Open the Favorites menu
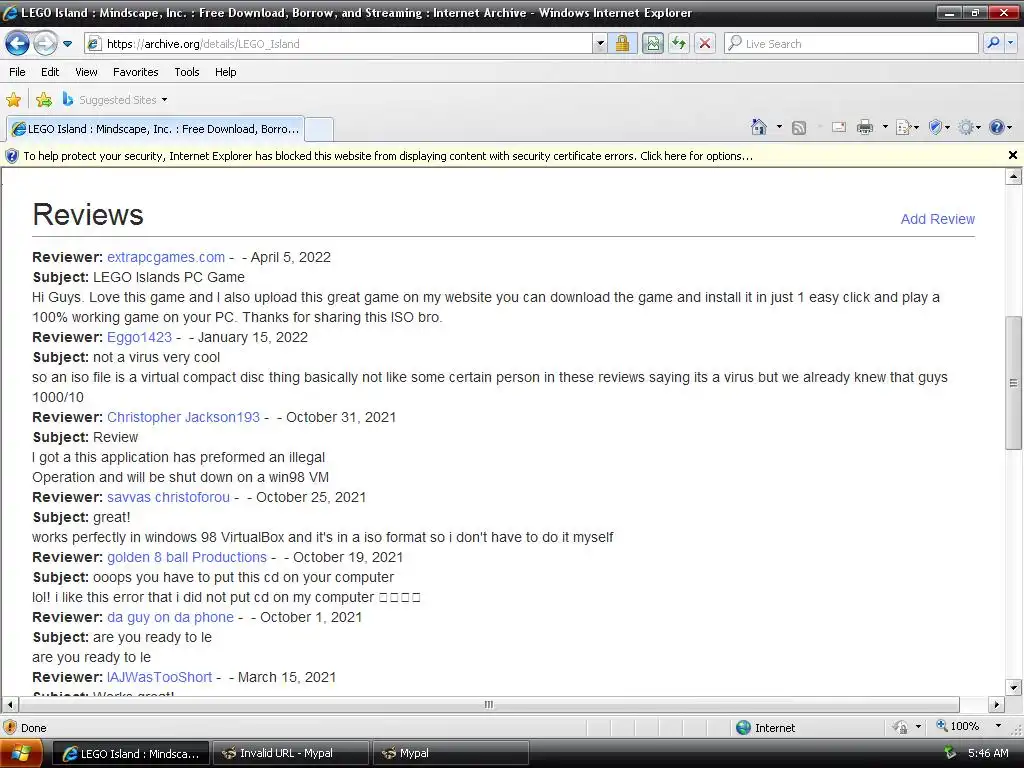1024x768 pixels. point(135,72)
